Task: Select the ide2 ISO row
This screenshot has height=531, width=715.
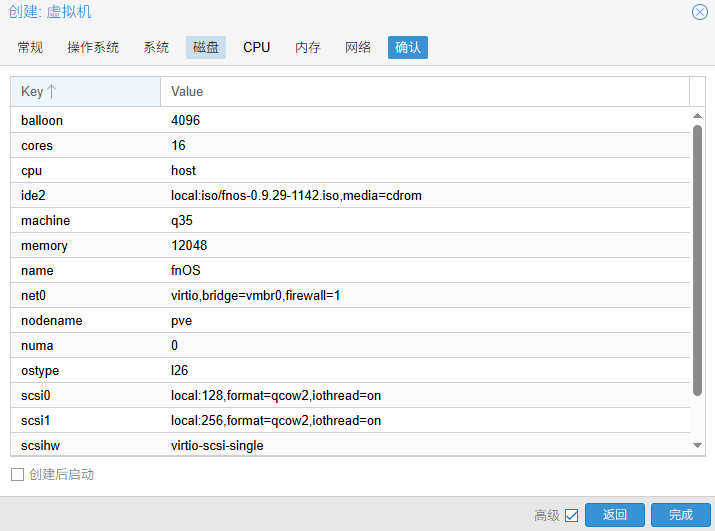Action: (350, 195)
